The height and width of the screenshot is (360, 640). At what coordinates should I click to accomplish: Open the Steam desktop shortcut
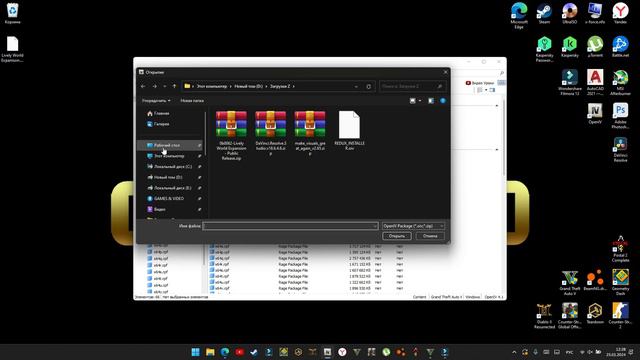coord(544,13)
